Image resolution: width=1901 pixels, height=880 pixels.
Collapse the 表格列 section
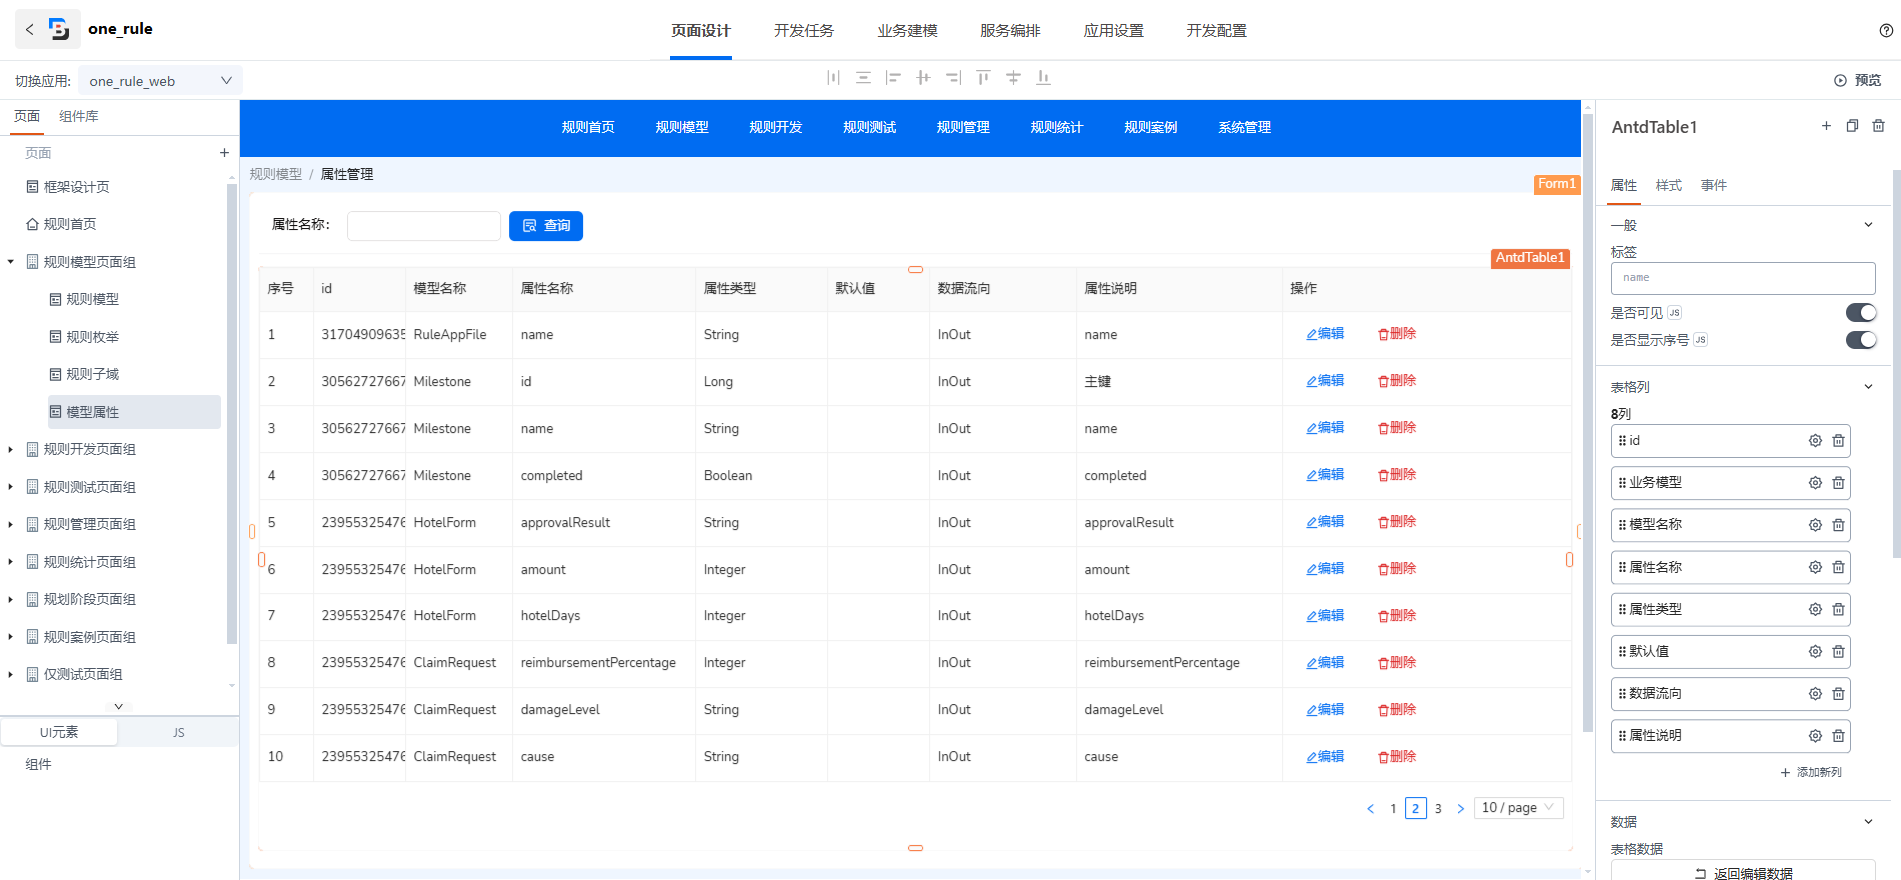tap(1868, 387)
